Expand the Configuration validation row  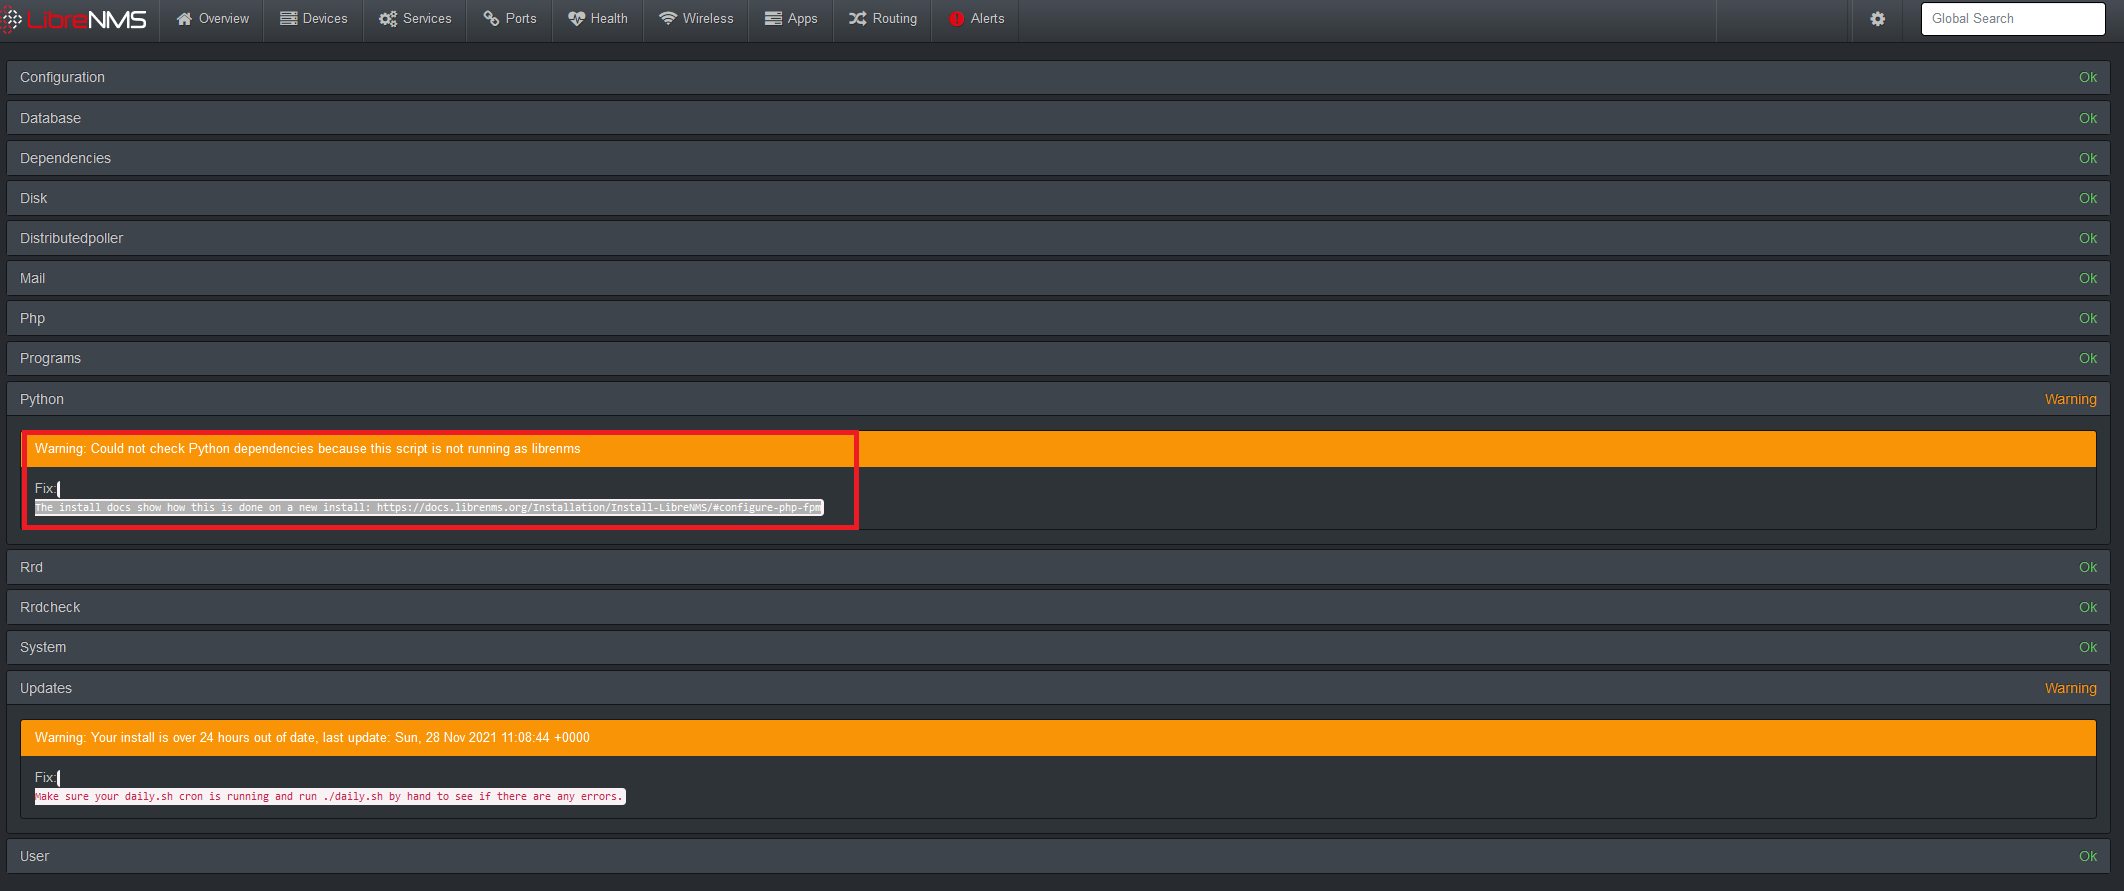point(1058,78)
